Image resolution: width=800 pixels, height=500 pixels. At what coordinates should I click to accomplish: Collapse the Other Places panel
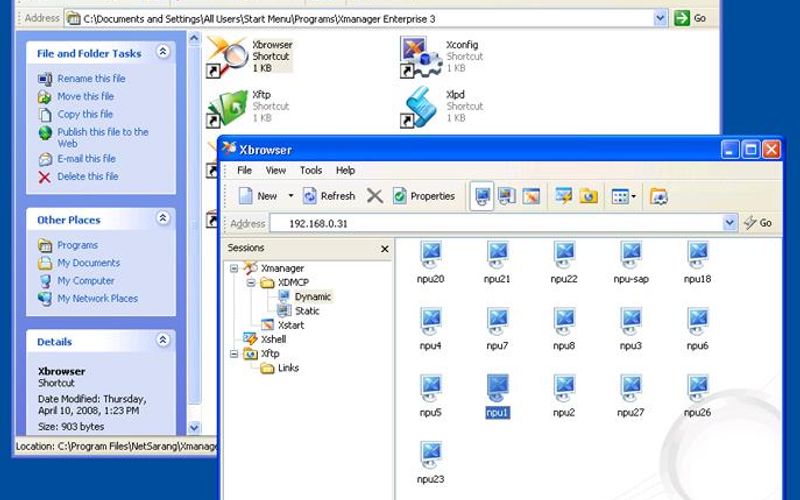[163, 218]
